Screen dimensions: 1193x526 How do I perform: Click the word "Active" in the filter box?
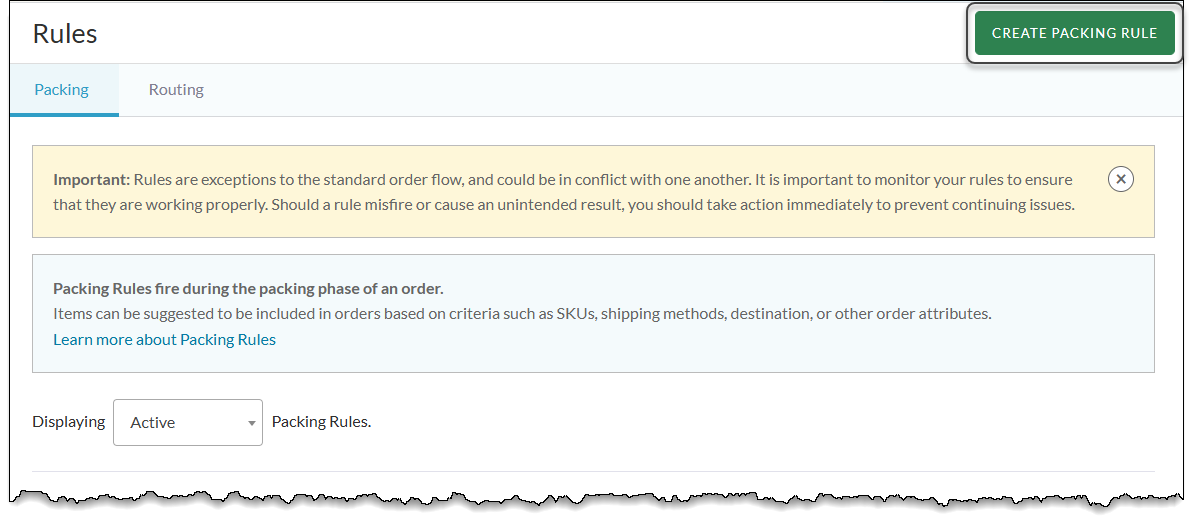[153, 423]
